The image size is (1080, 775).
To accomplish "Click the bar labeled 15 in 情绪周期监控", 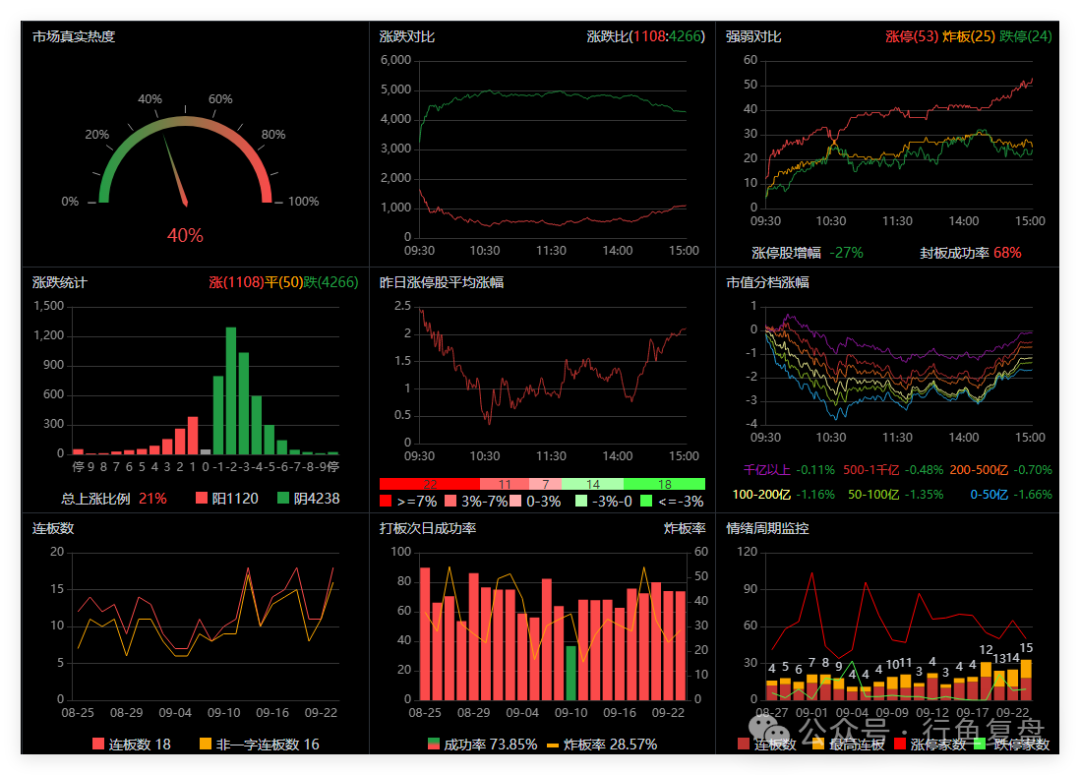I will click(x=1026, y=680).
